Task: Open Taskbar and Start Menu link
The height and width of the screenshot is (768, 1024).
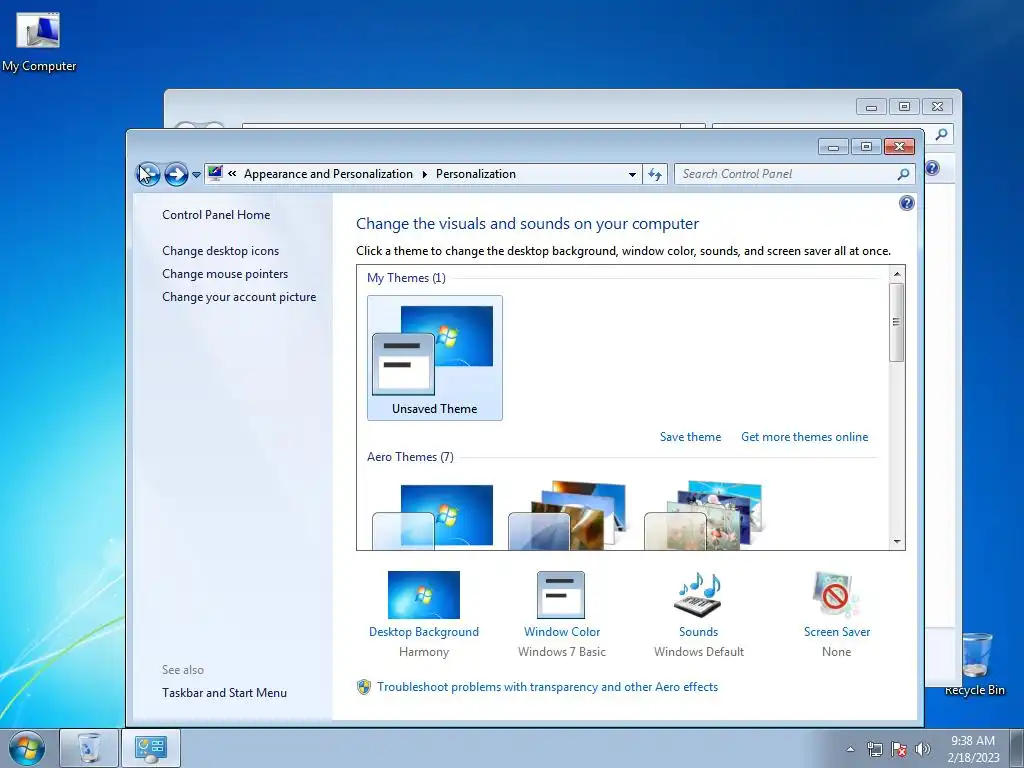Action: pyautogui.click(x=225, y=693)
